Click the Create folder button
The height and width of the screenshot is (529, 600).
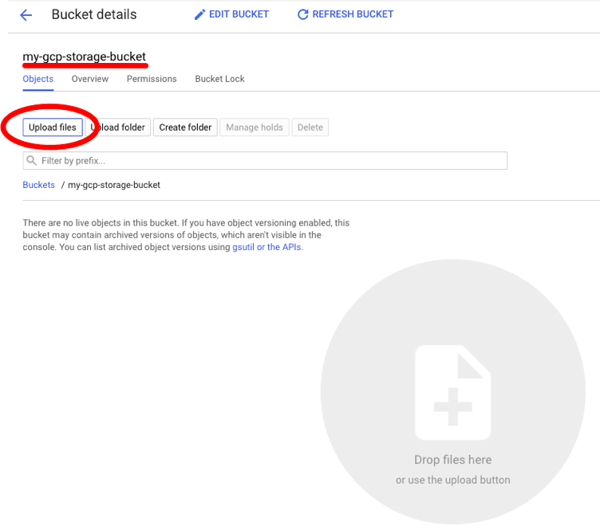click(185, 128)
